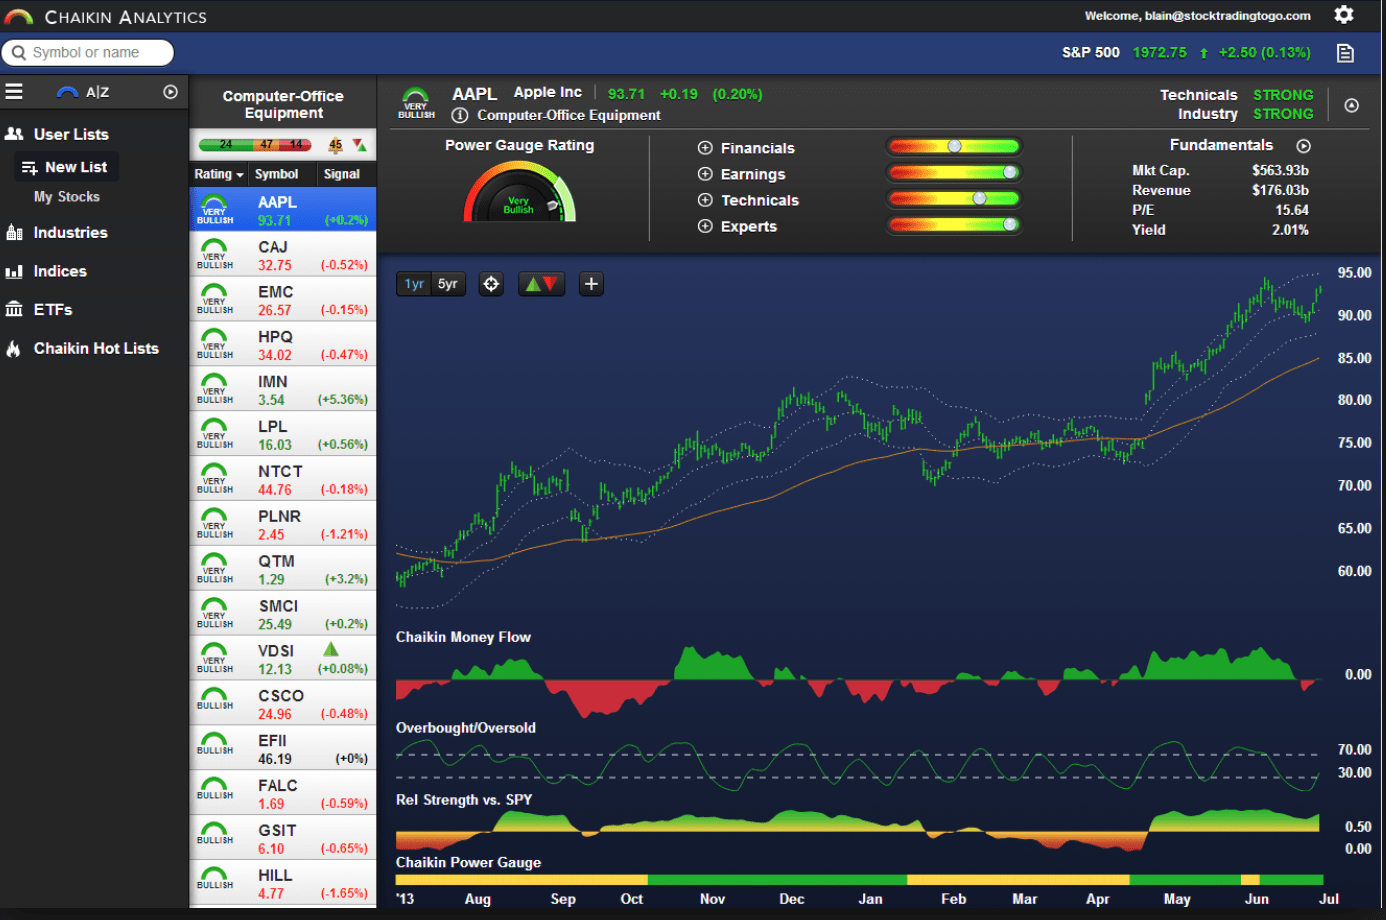1386x920 pixels.
Task: Click the A|Z sort icon in sidebar
Action: coord(84,92)
